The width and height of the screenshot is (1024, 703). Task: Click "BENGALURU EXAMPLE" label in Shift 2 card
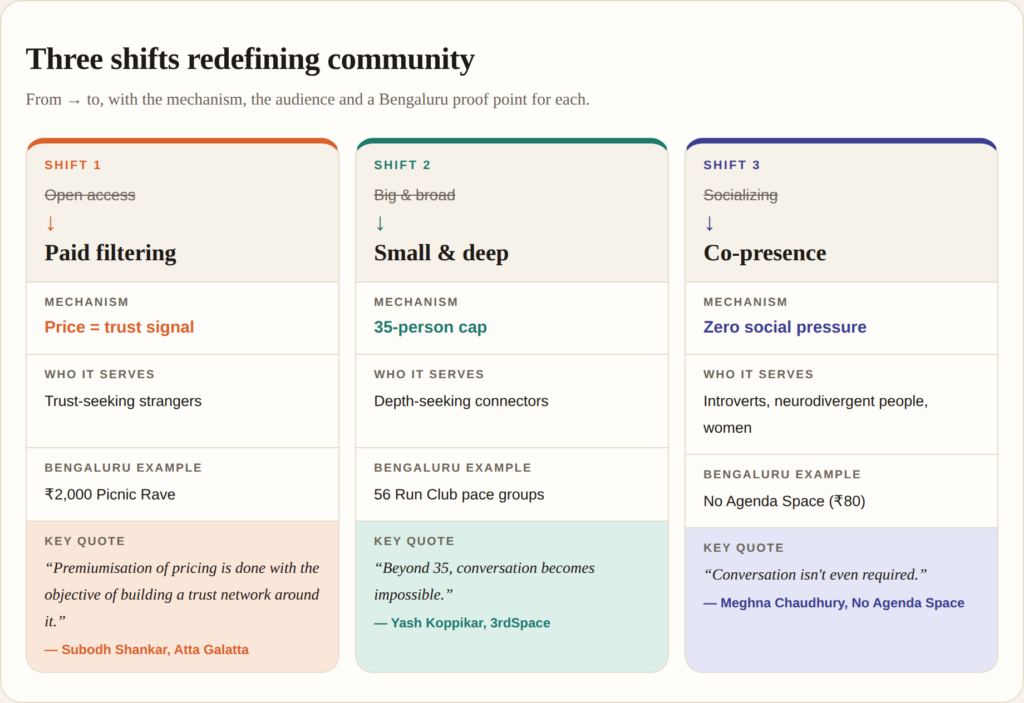click(x=453, y=468)
